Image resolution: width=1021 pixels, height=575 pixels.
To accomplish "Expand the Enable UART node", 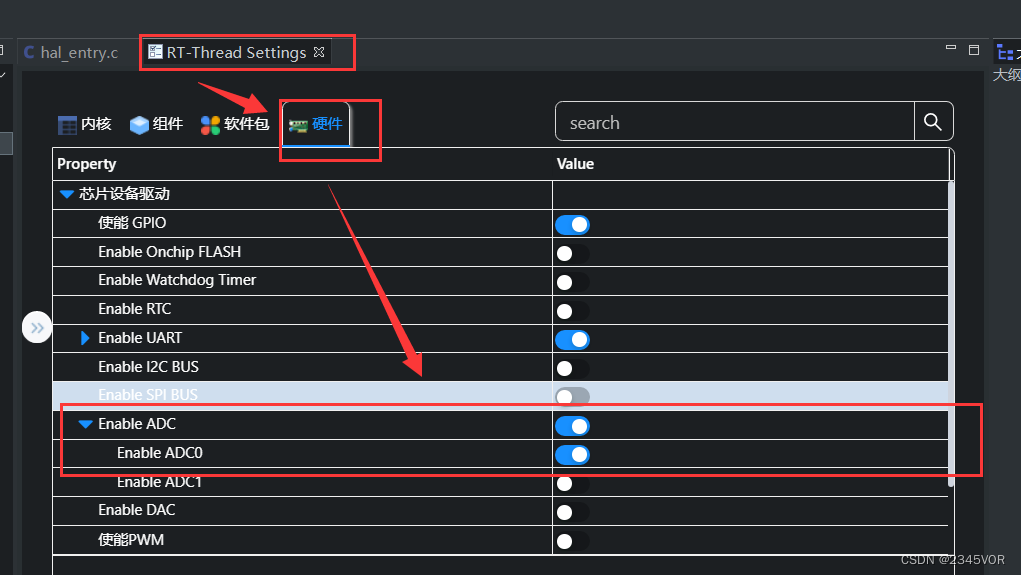I will (x=85, y=338).
